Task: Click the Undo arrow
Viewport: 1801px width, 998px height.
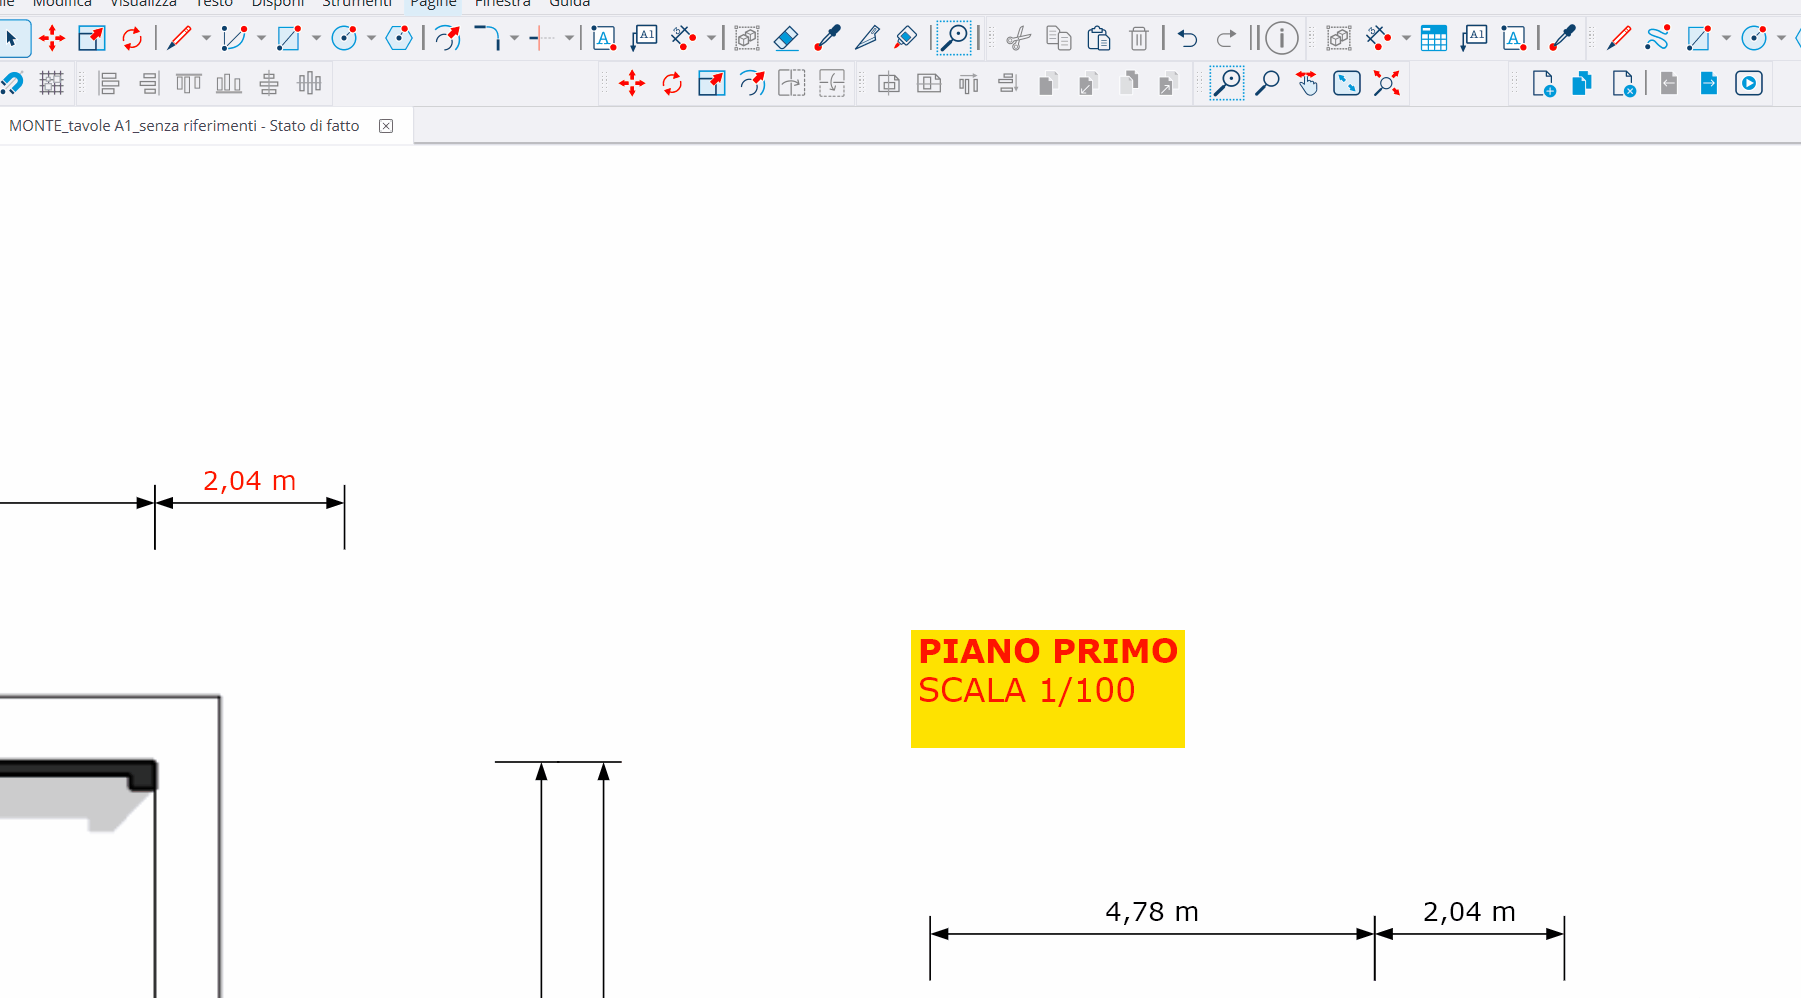Action: coord(1187,39)
